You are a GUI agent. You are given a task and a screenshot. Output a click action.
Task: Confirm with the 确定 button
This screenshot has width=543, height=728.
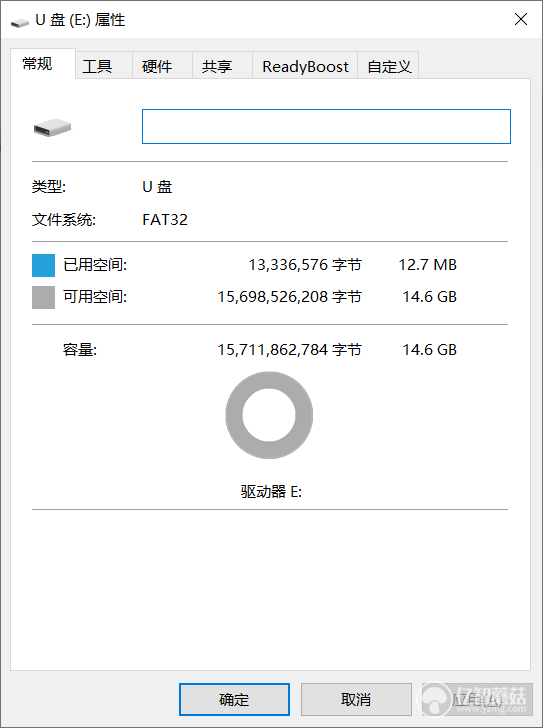tap(234, 699)
